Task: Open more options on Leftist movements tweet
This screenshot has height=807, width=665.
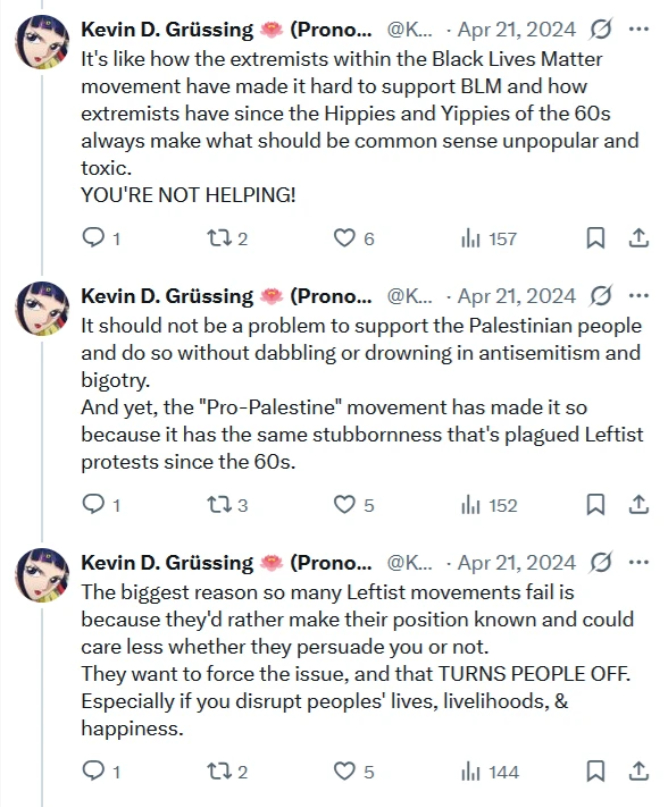Action: click(637, 563)
